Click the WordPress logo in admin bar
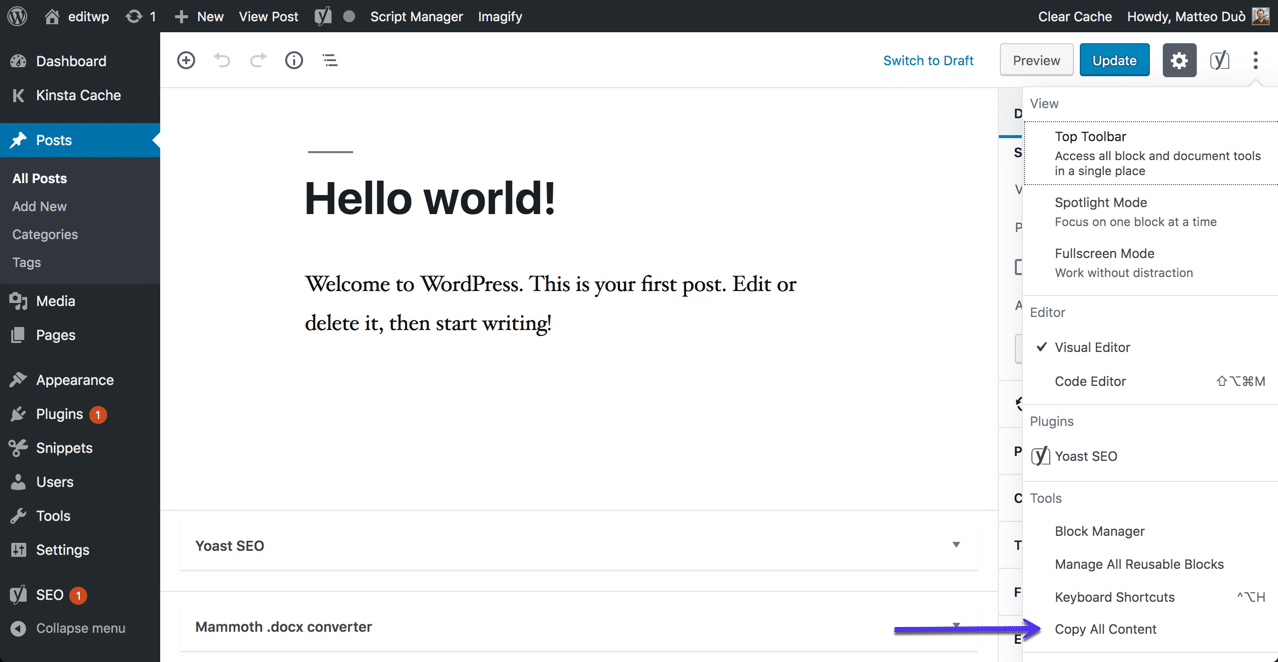This screenshot has height=662, width=1278. [17, 16]
